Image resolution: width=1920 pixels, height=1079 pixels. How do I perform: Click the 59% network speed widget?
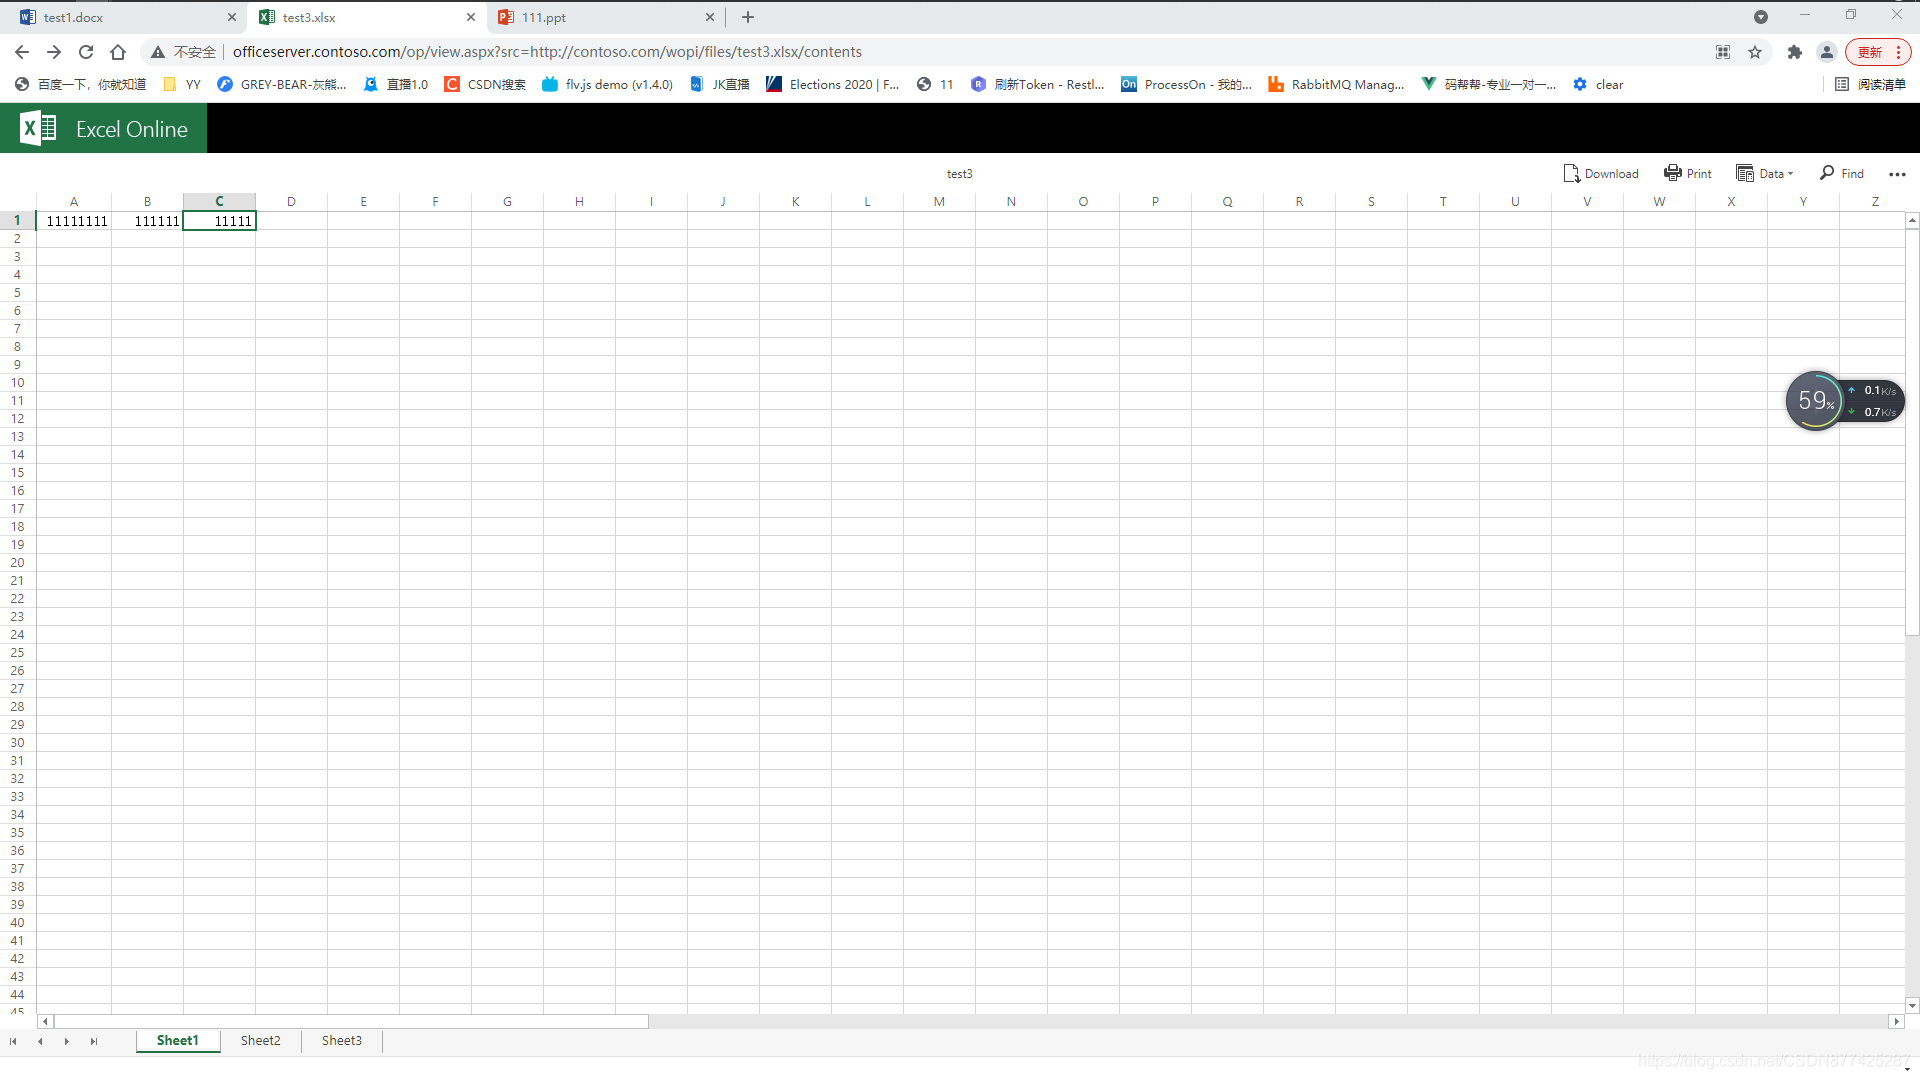[1844, 401]
